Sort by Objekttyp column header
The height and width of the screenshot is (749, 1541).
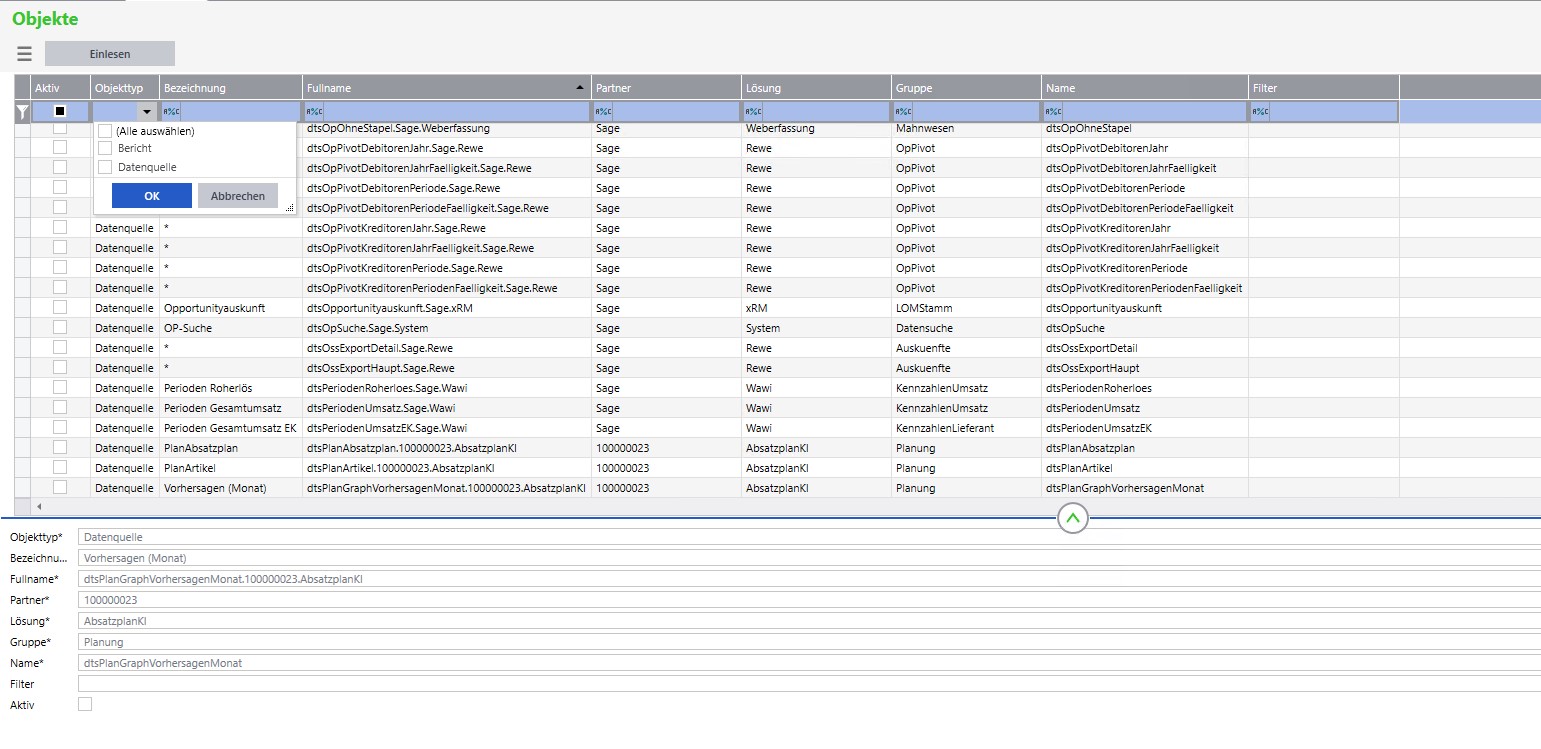tap(125, 88)
